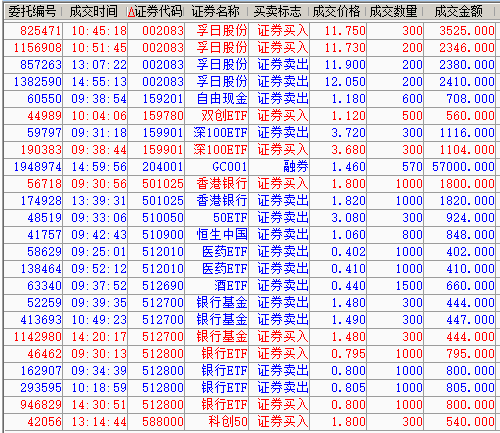
Task: Select 银行基金 buy row 1142980
Action: pos(250,337)
